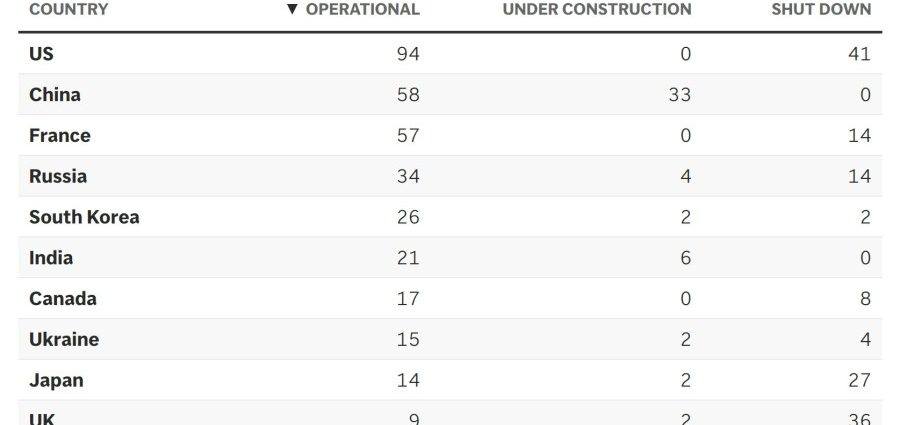Sort by Under Construction column
This screenshot has height=425, width=900.
pos(596,10)
